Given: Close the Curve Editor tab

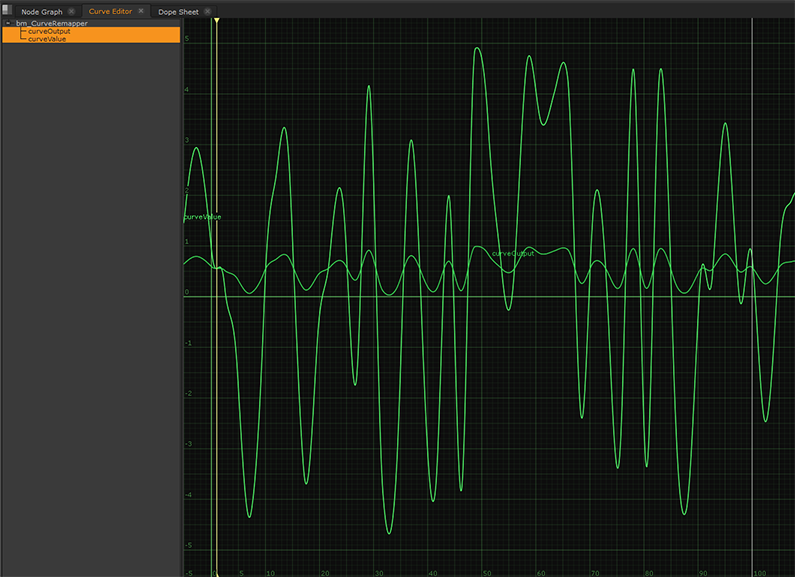Looking at the screenshot, I should [x=141, y=11].
